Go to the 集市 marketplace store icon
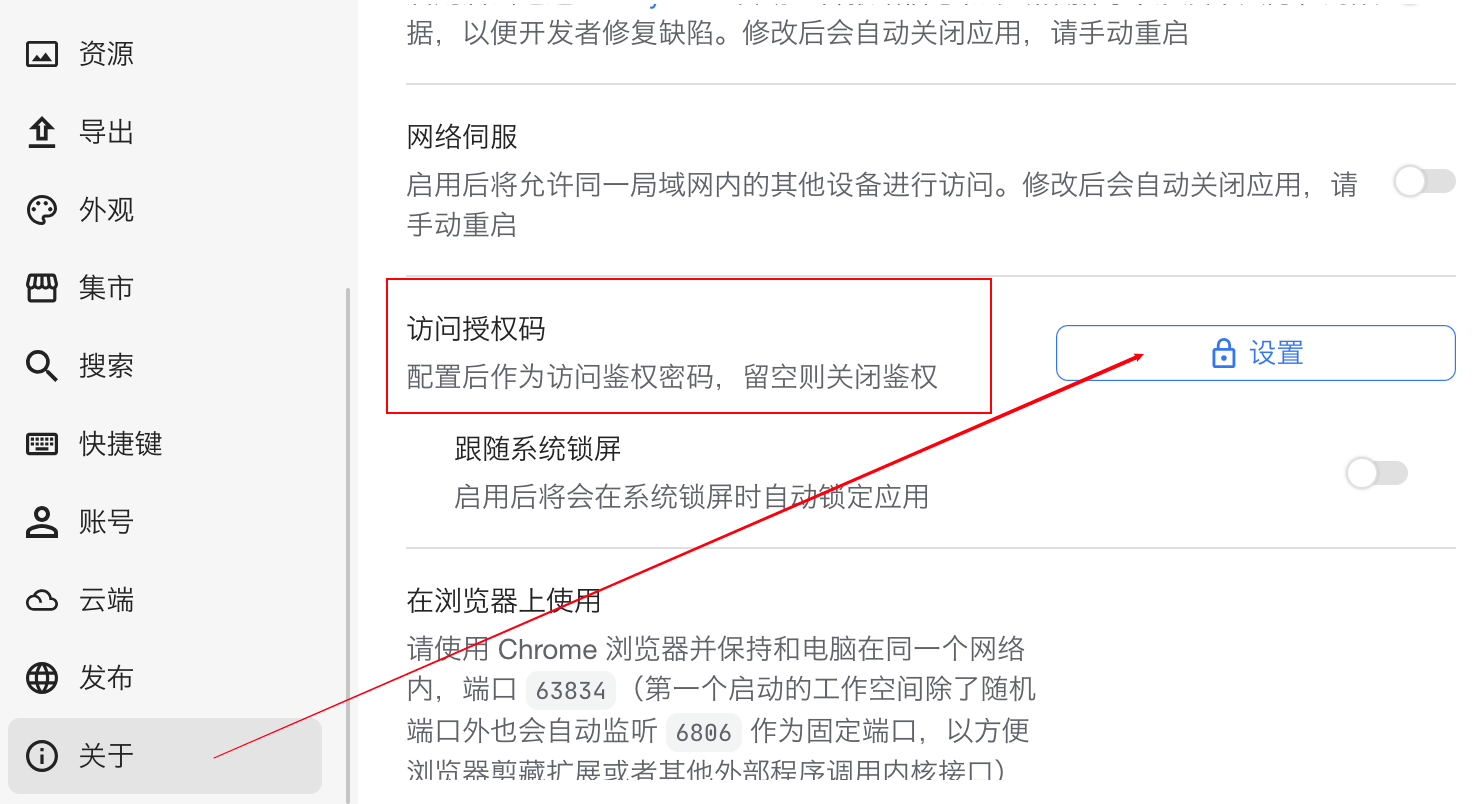Image resolution: width=1478 pixels, height=804 pixels. pyautogui.click(x=42, y=288)
